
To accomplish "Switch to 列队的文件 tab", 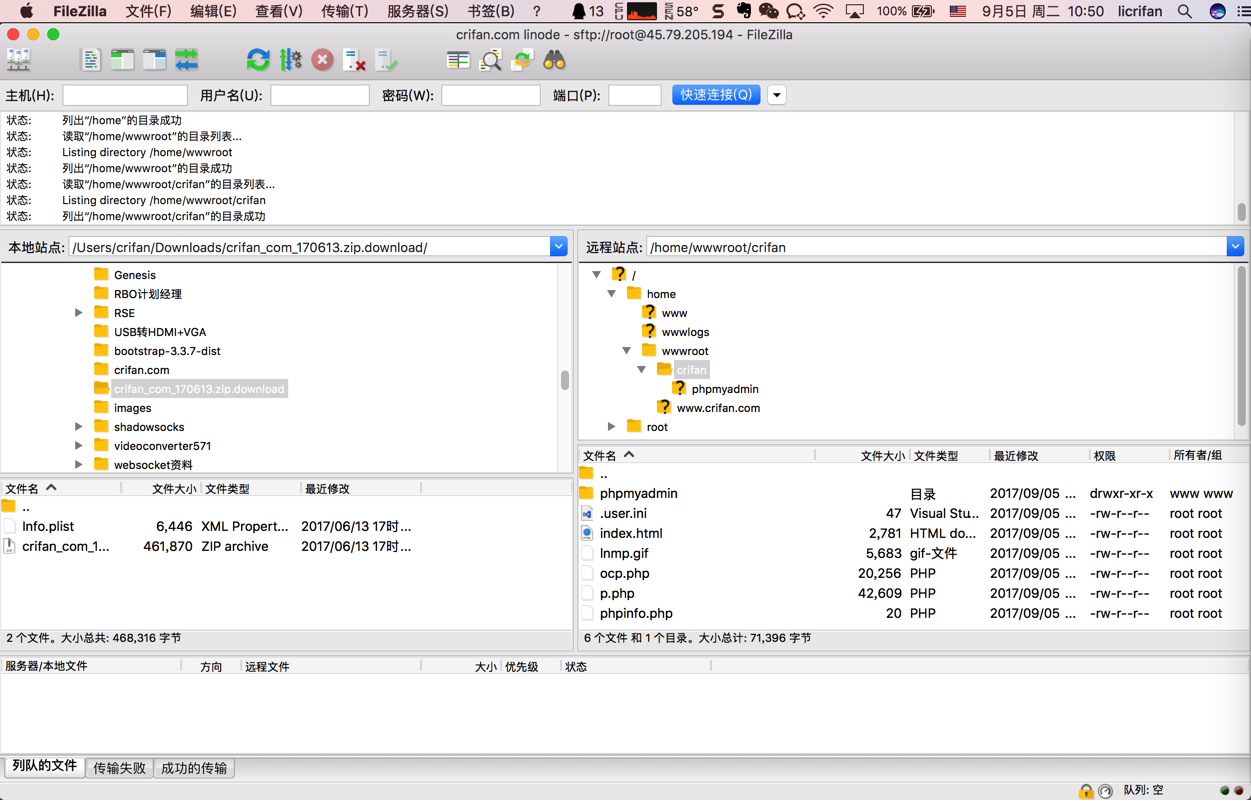I will click(x=44, y=766).
